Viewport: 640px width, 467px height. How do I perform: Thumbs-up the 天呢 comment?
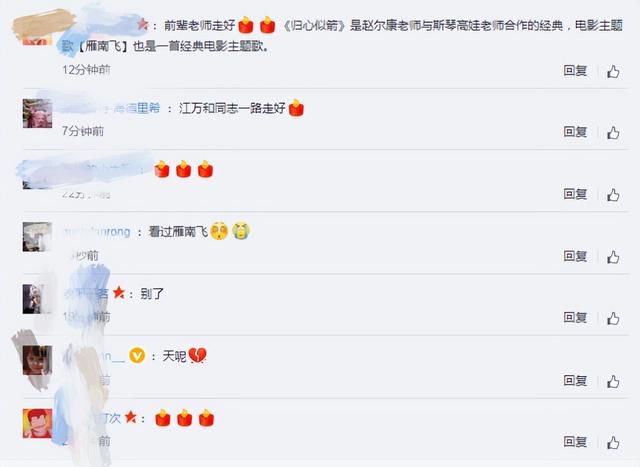pos(613,381)
